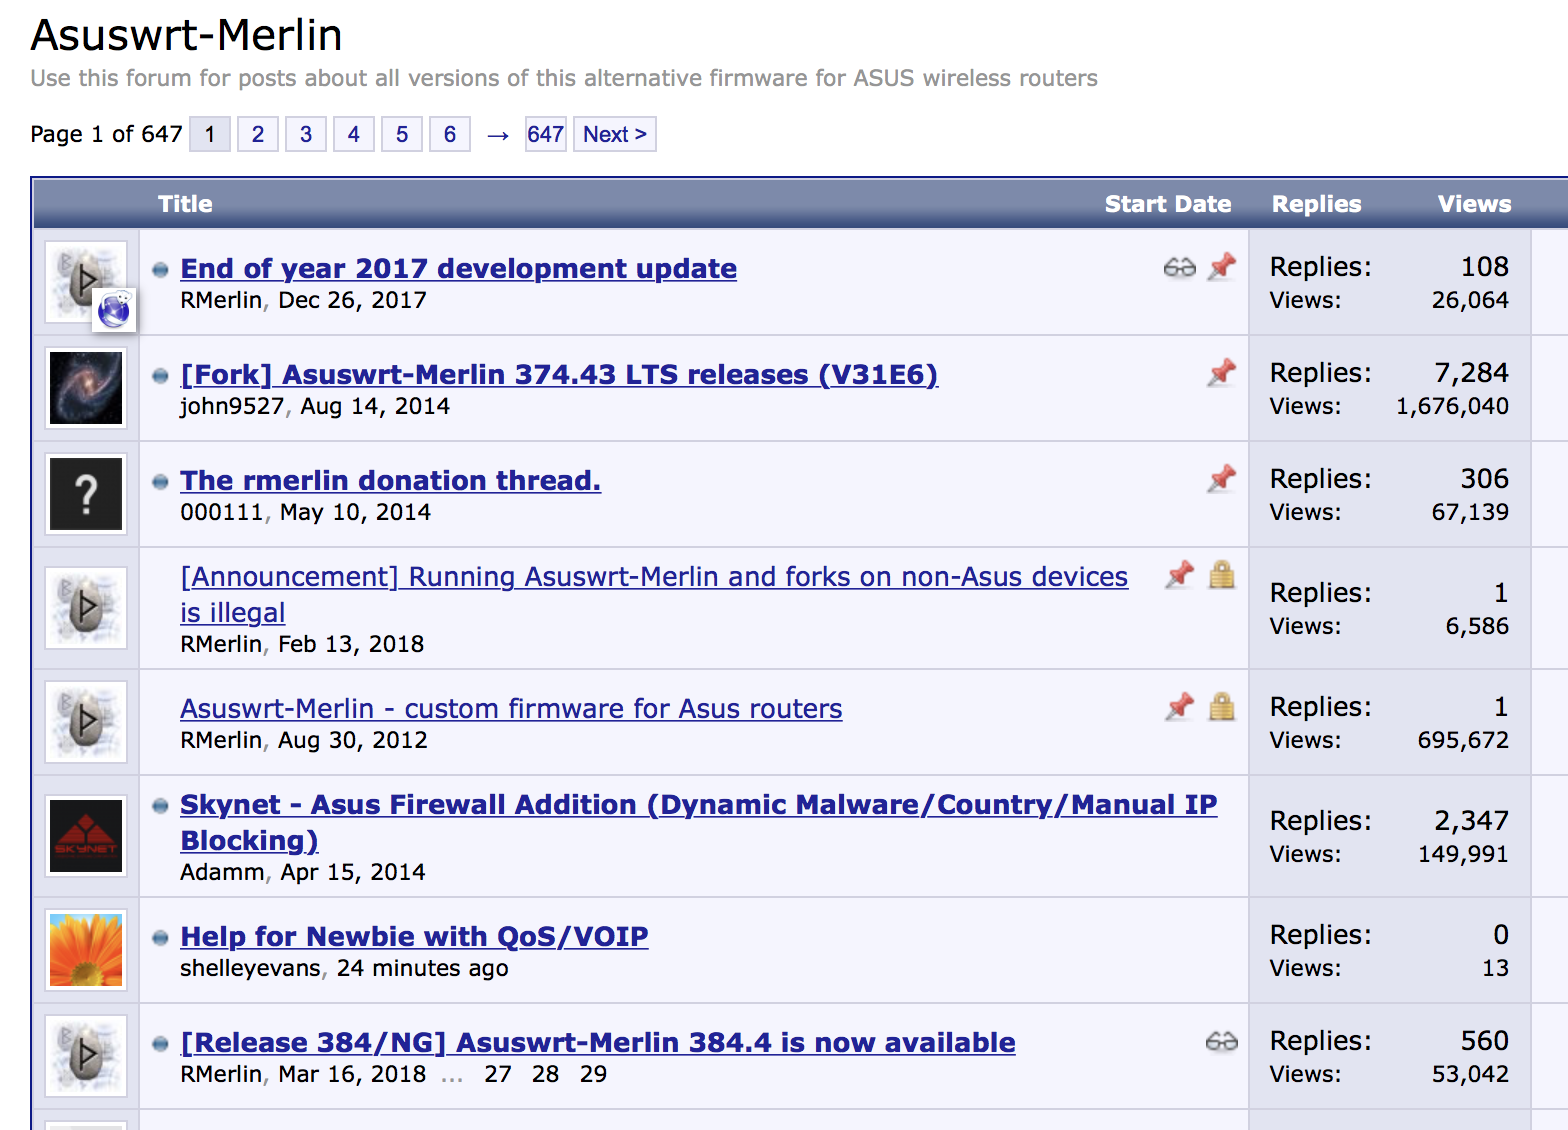Click unread dot beside Skynet thread
The height and width of the screenshot is (1130, 1568).
click(x=160, y=806)
